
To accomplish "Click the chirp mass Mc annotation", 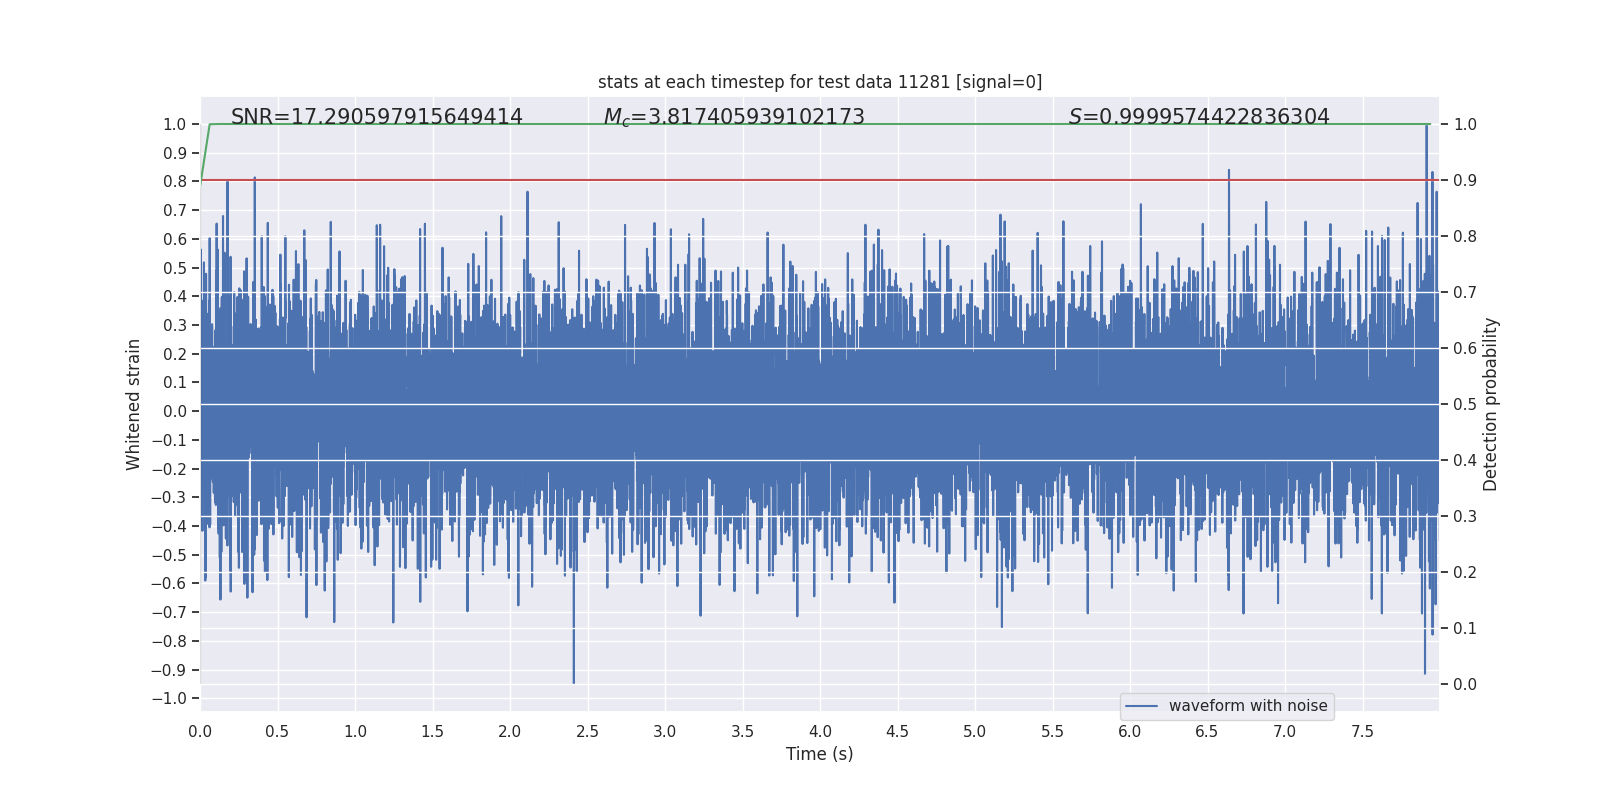I will pyautogui.click(x=733, y=117).
